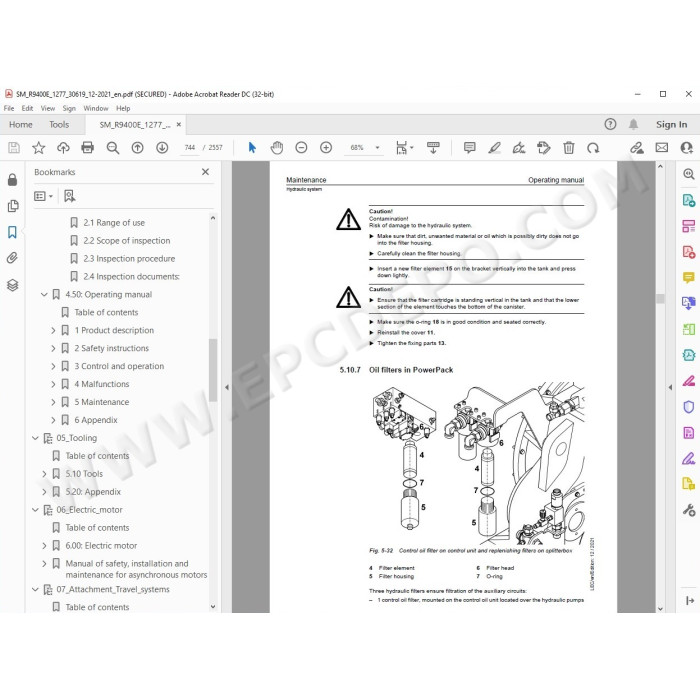Viewport: 700px width, 700px height.
Task: Star this file as a favorite
Action: click(x=39, y=148)
